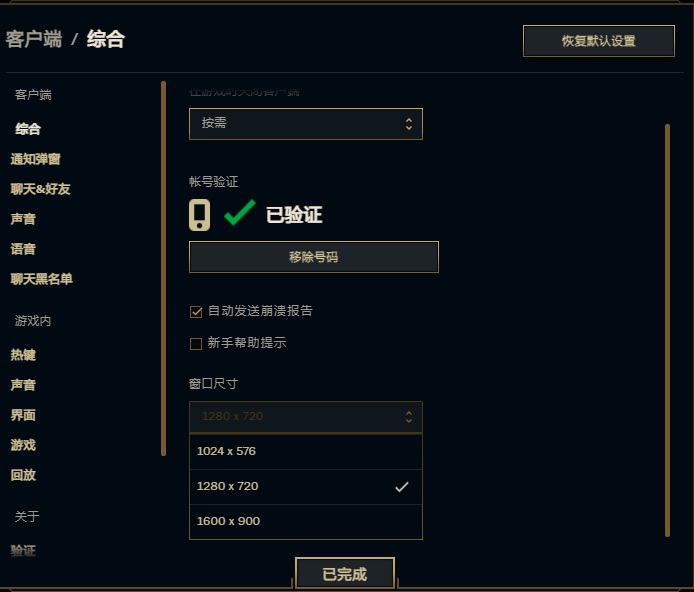Select 1024 x 576 window size
The height and width of the screenshot is (592, 694).
click(x=305, y=451)
